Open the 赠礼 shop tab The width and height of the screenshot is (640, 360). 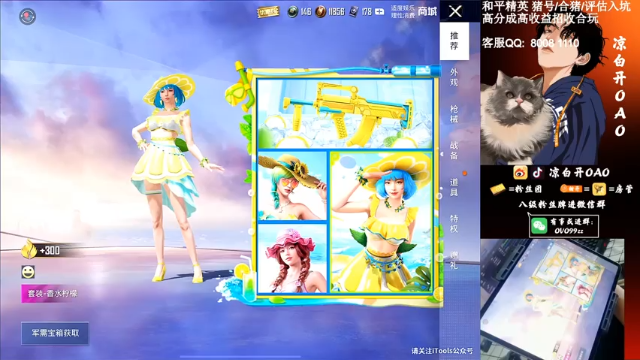pyautogui.click(x=454, y=260)
